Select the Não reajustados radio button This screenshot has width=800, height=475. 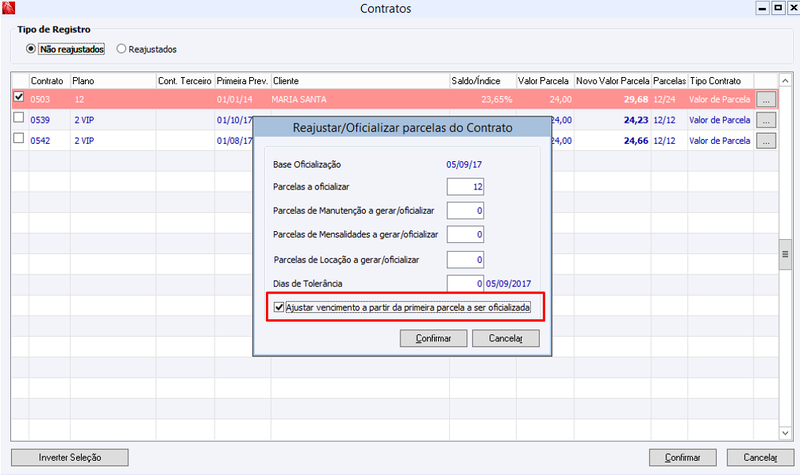tap(31, 49)
